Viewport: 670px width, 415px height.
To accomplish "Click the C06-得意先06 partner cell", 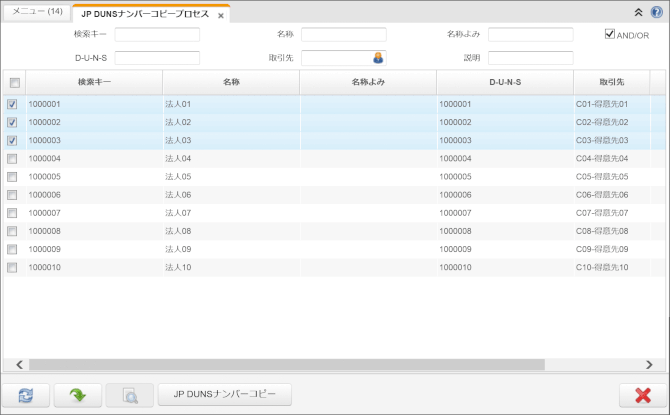I will 611,195.
